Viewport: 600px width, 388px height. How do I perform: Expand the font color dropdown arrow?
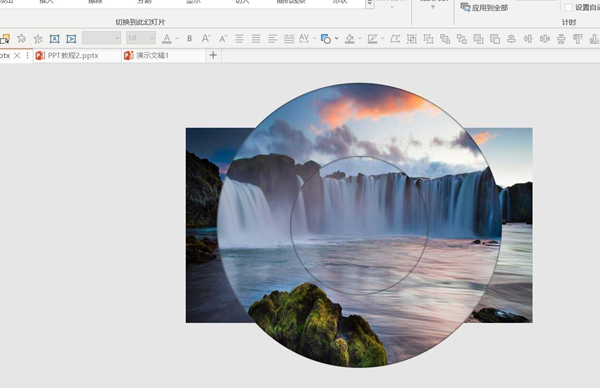[x=177, y=38]
